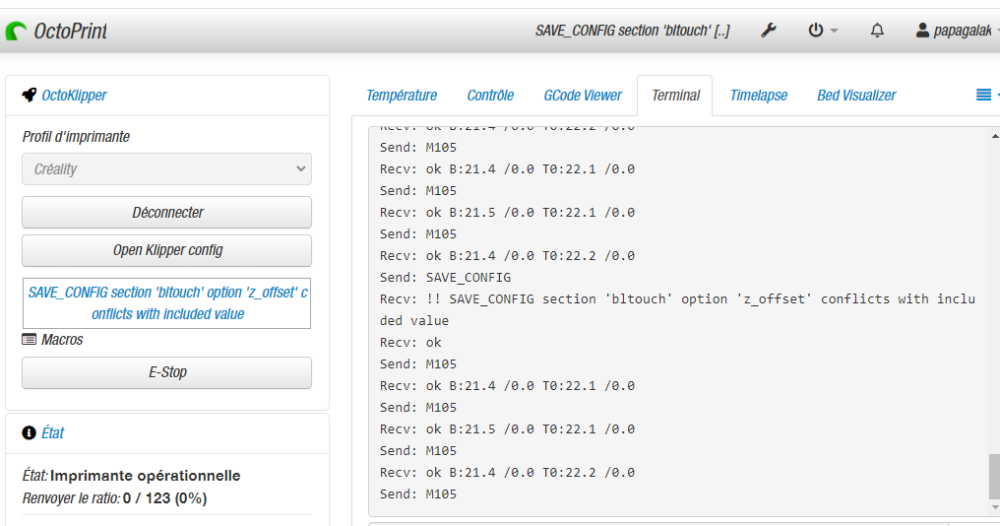
Task: Click the OctoPrint logo icon
Action: click(x=16, y=31)
